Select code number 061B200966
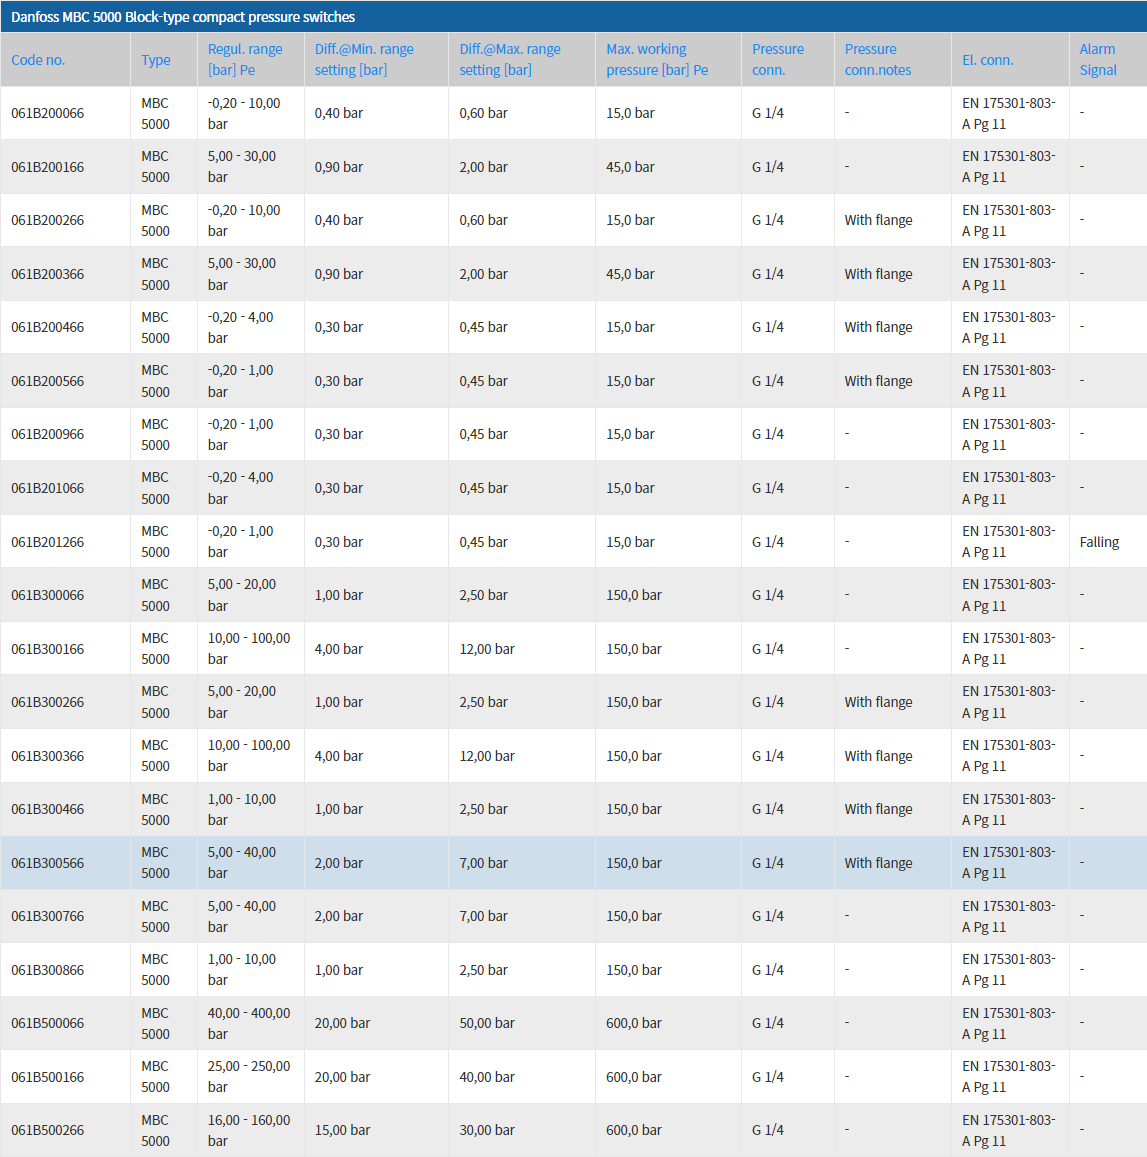The width and height of the screenshot is (1147, 1157). click(x=47, y=434)
